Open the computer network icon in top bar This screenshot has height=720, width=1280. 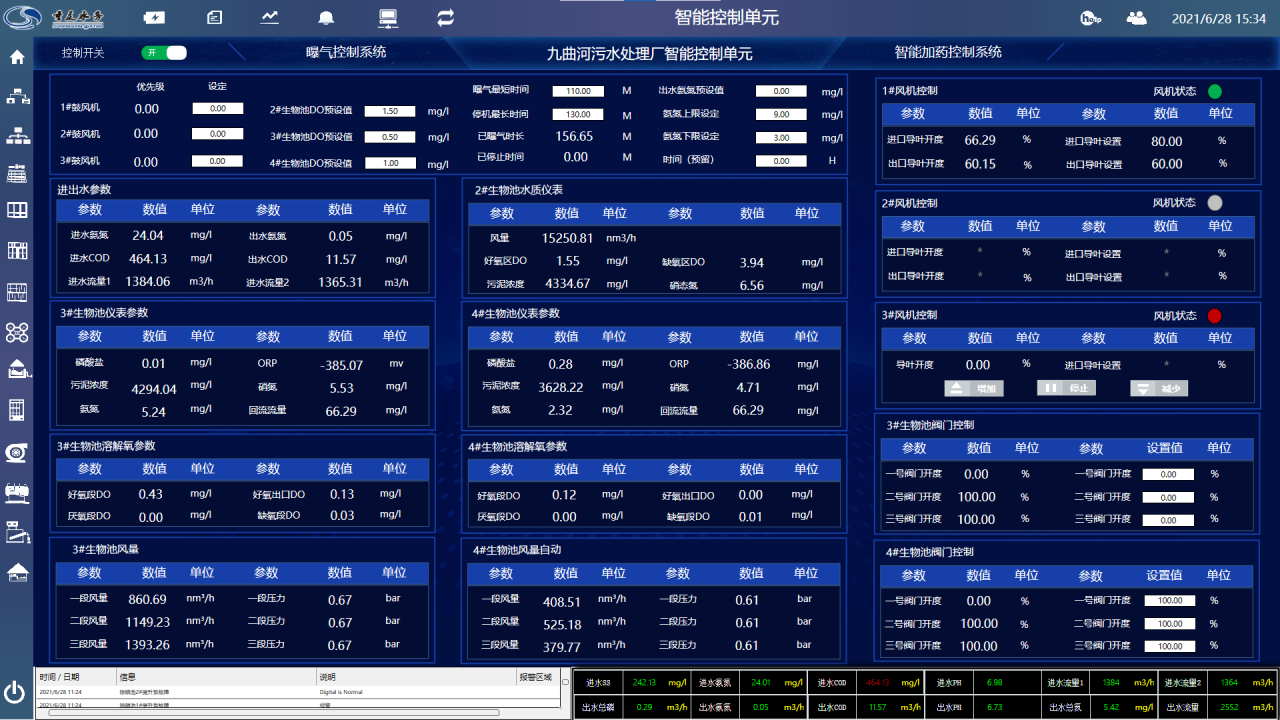click(x=388, y=17)
